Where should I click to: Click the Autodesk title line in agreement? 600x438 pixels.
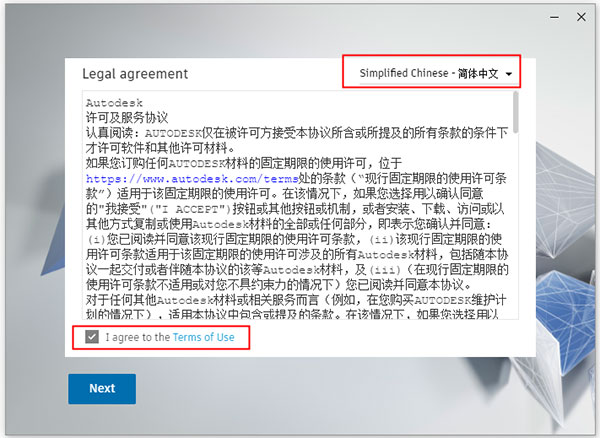pyautogui.click(x=114, y=103)
